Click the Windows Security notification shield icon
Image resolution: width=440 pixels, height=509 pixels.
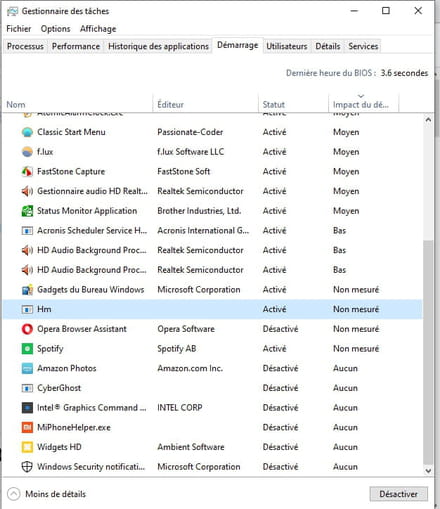click(x=27, y=467)
